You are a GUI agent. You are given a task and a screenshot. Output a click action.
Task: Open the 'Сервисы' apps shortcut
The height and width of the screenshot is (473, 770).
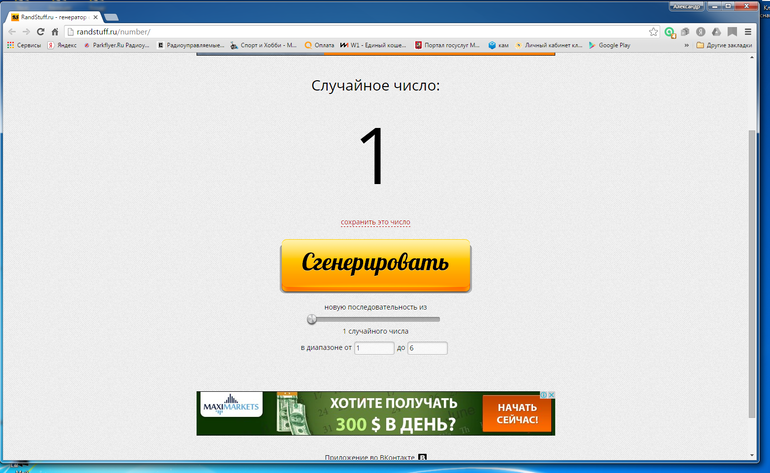click(x=24, y=45)
